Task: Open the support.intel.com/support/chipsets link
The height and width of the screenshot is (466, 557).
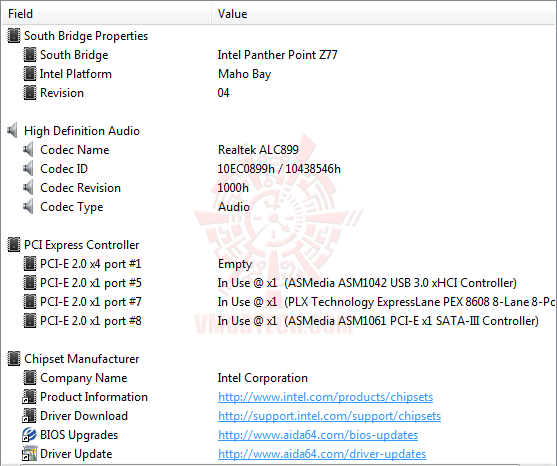Action: [329, 416]
